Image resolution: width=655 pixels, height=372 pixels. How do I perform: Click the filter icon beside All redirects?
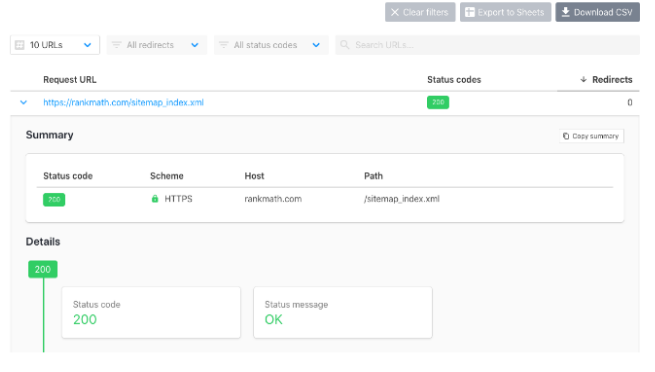tap(116, 45)
